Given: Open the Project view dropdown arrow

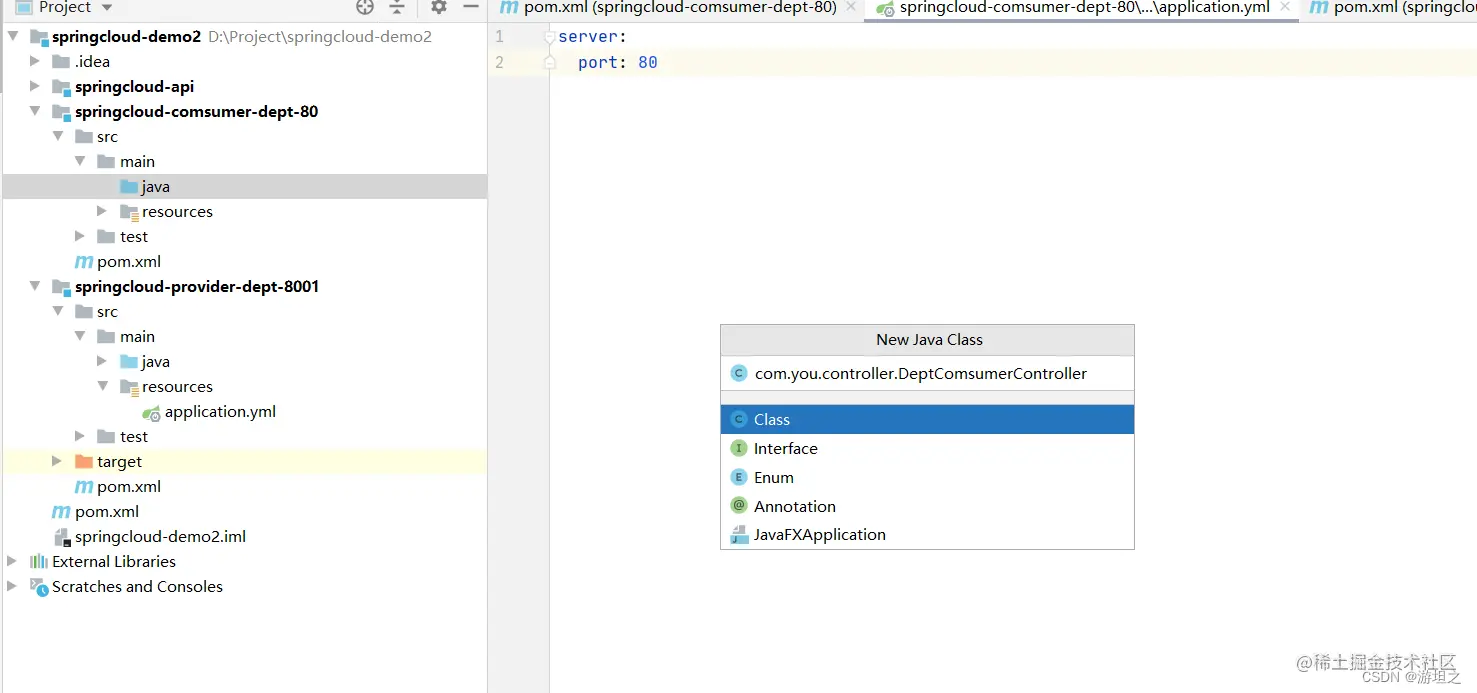Looking at the screenshot, I should coord(107,8).
